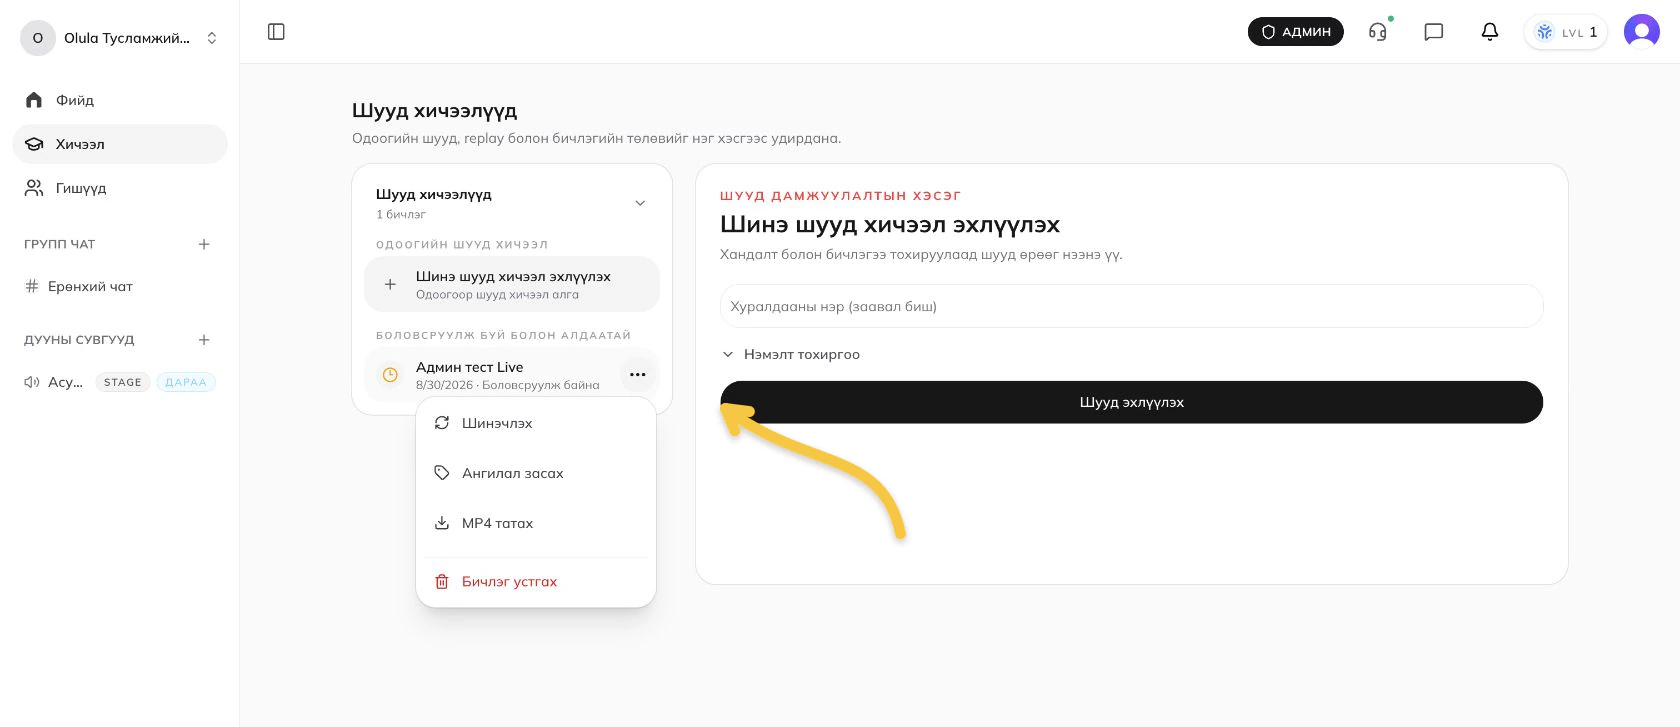
Task: Add a new voice channel with plus
Action: point(204,340)
